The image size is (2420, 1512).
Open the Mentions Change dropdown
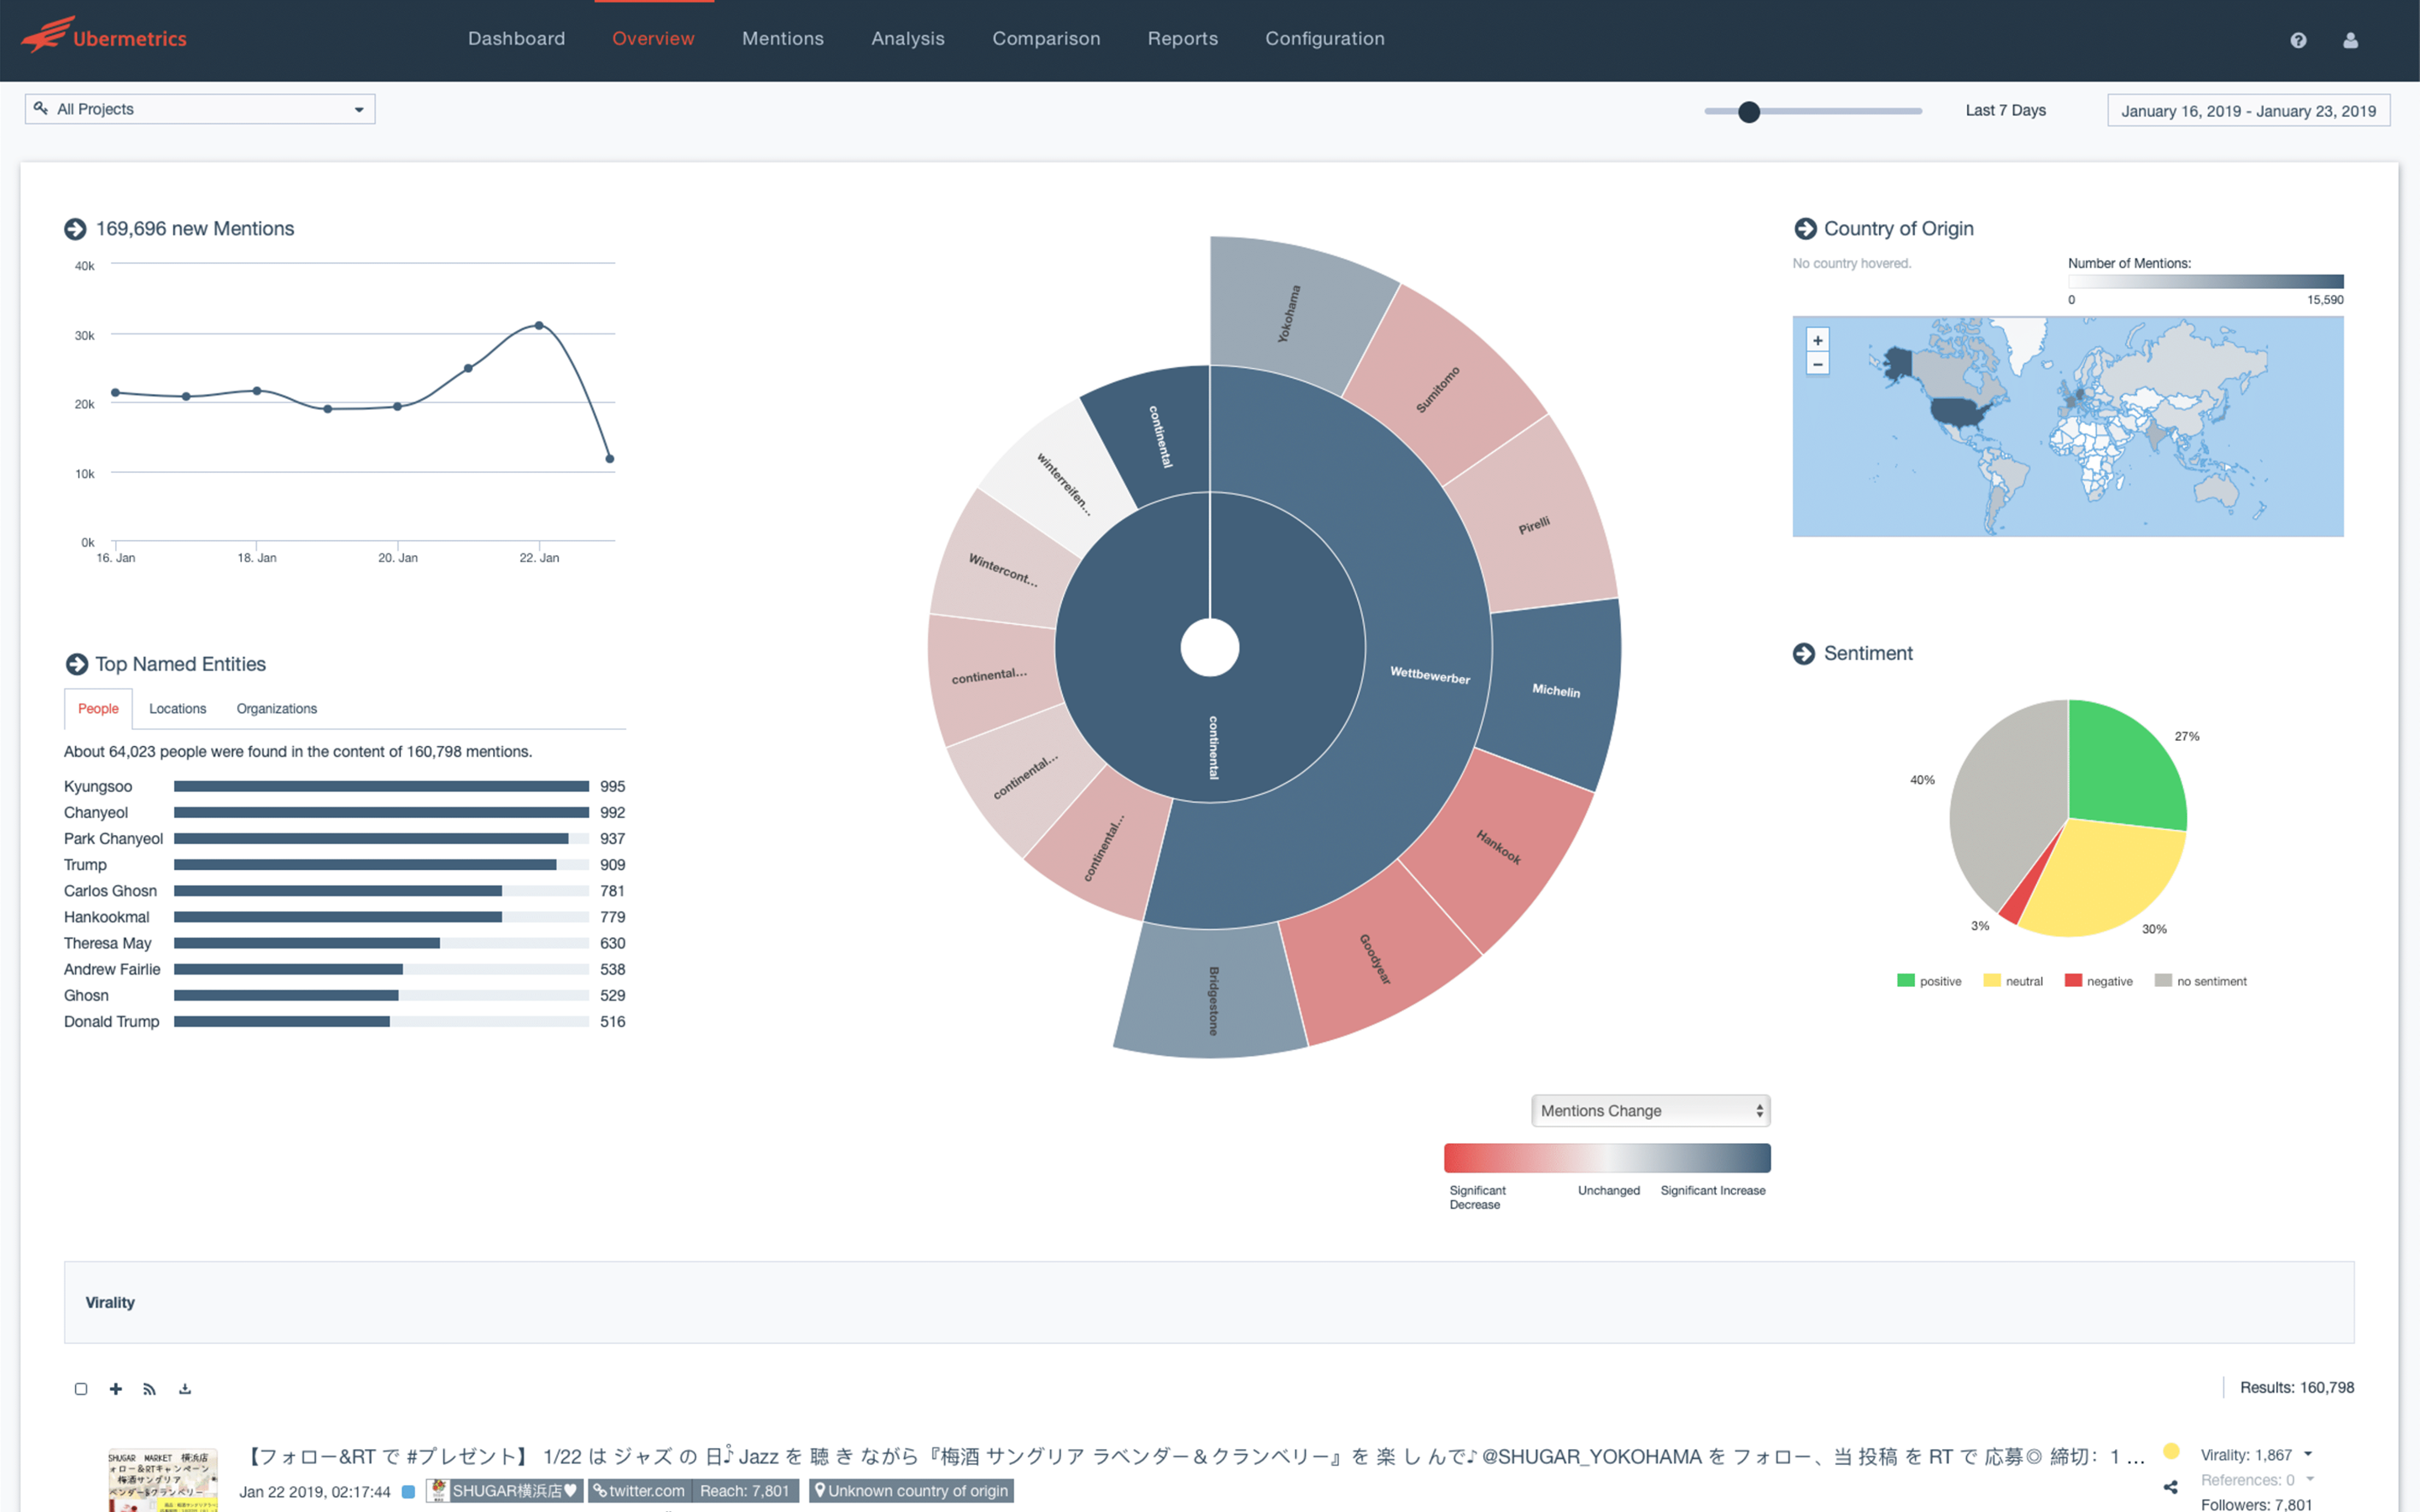(1650, 1110)
